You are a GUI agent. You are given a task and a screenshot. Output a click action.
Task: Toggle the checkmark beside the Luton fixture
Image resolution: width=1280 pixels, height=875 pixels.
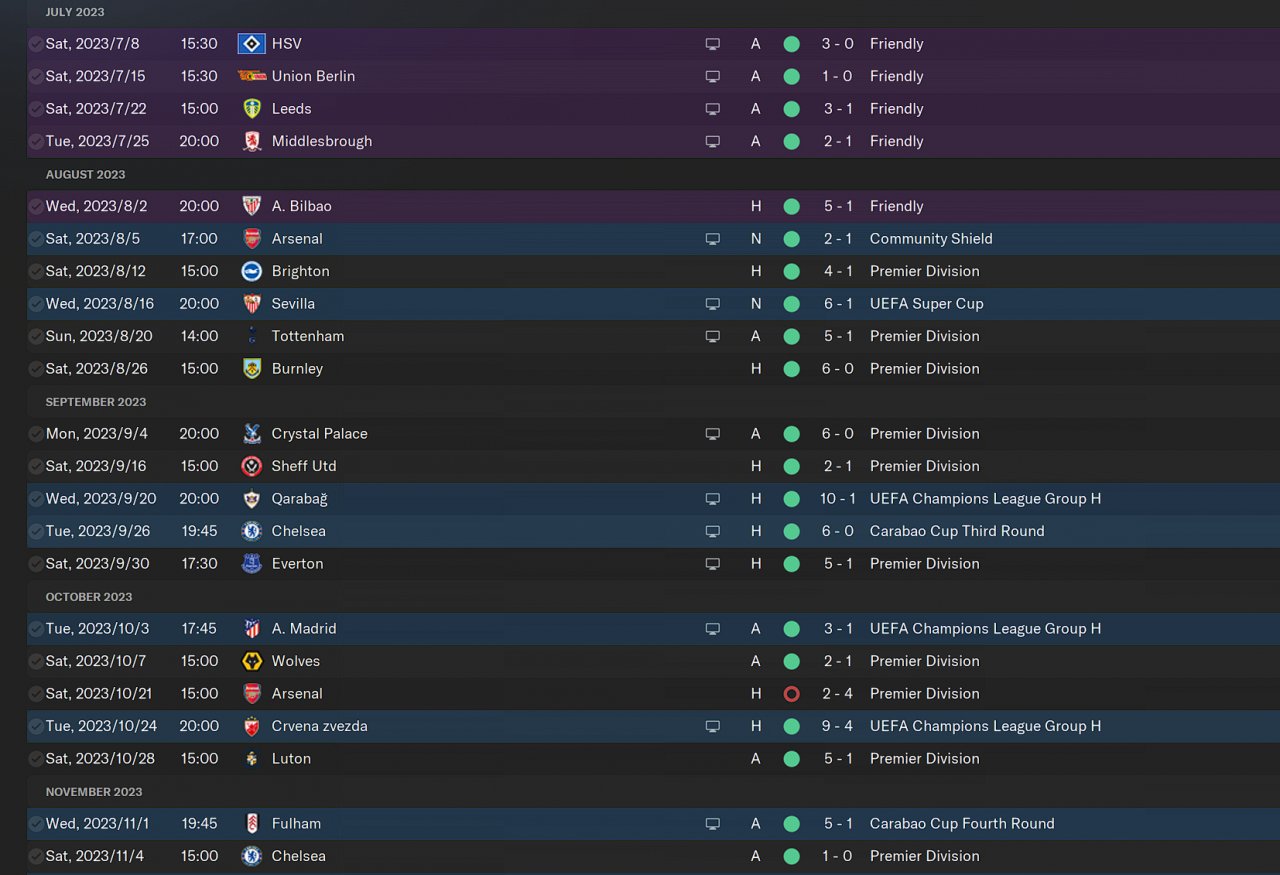36,759
